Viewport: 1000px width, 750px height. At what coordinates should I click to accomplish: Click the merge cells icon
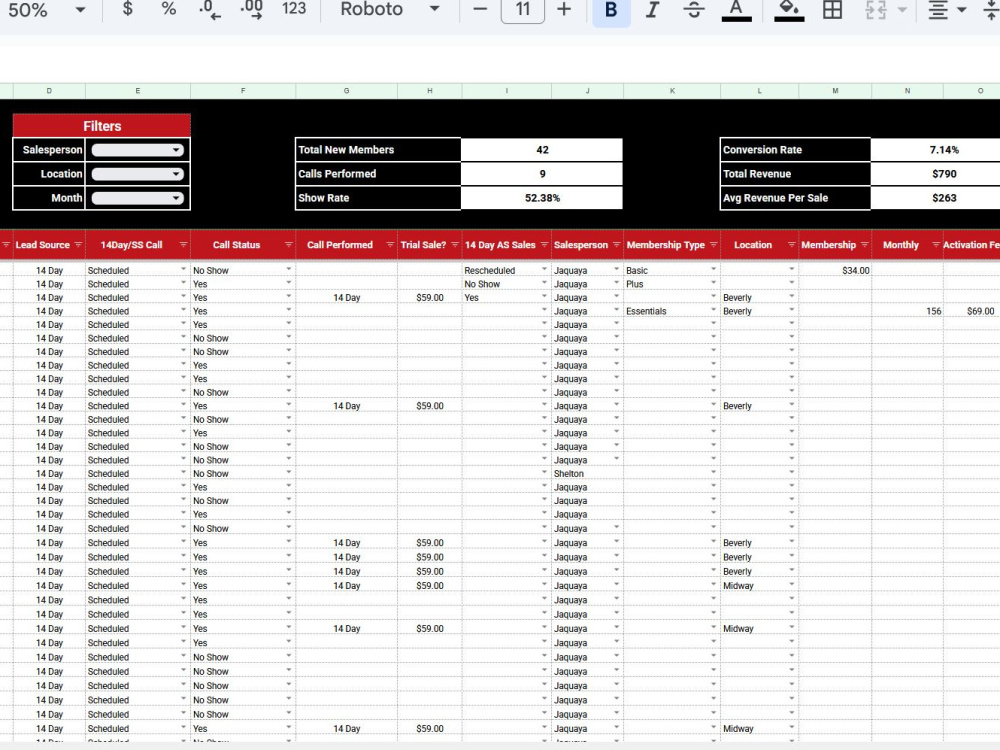pyautogui.click(x=876, y=10)
